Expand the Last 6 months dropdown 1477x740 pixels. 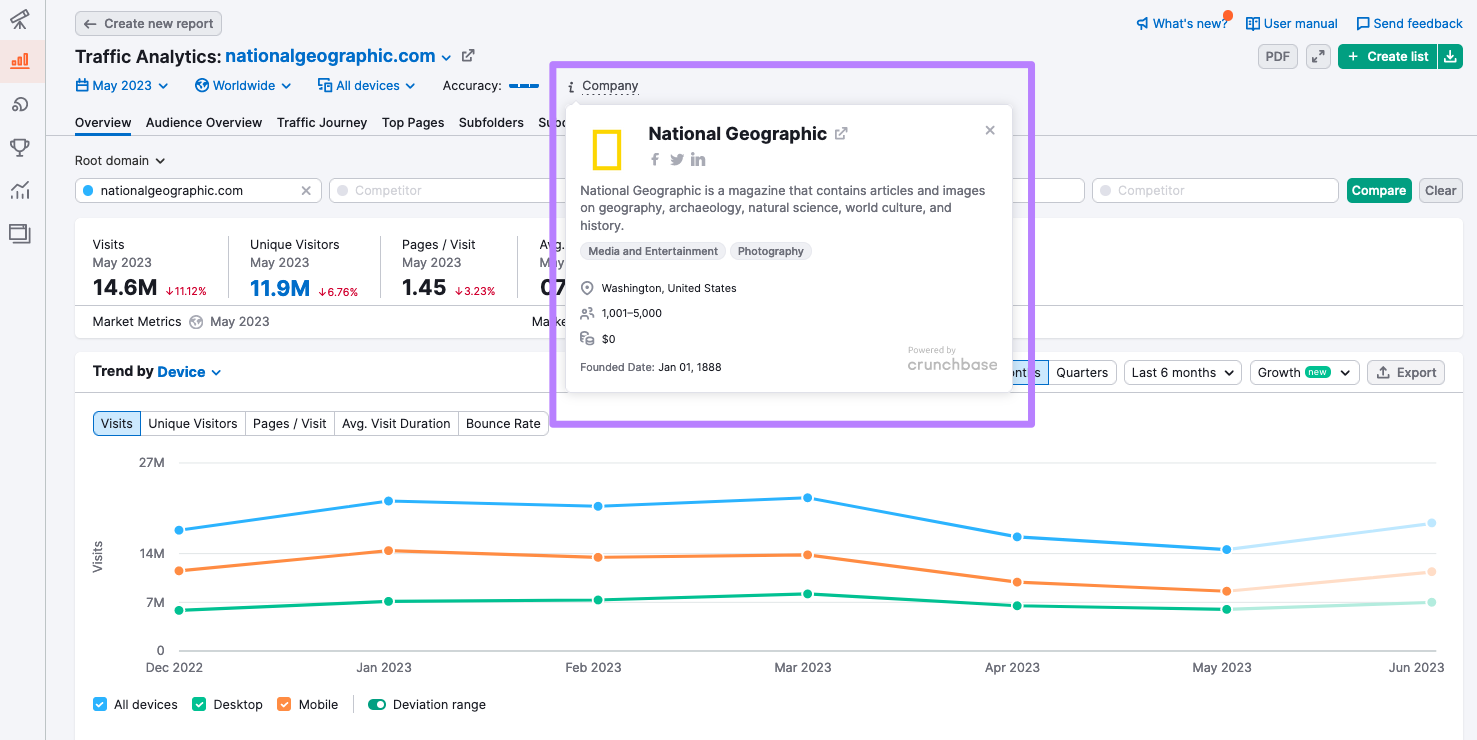click(1182, 372)
